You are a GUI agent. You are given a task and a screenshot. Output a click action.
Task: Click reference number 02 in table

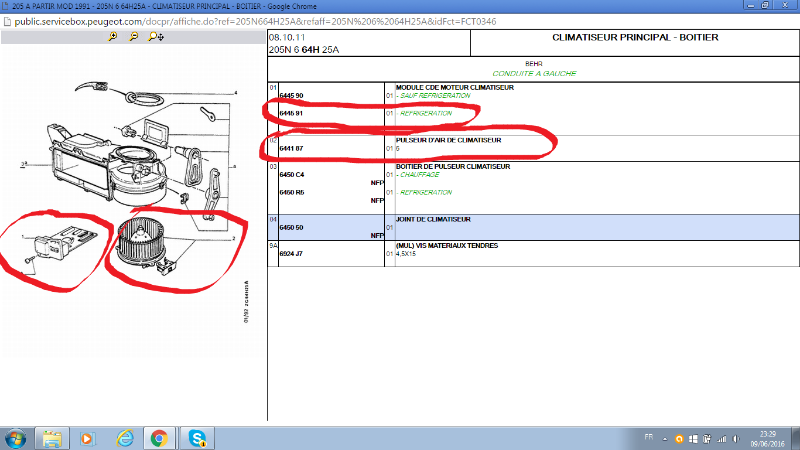click(x=273, y=140)
